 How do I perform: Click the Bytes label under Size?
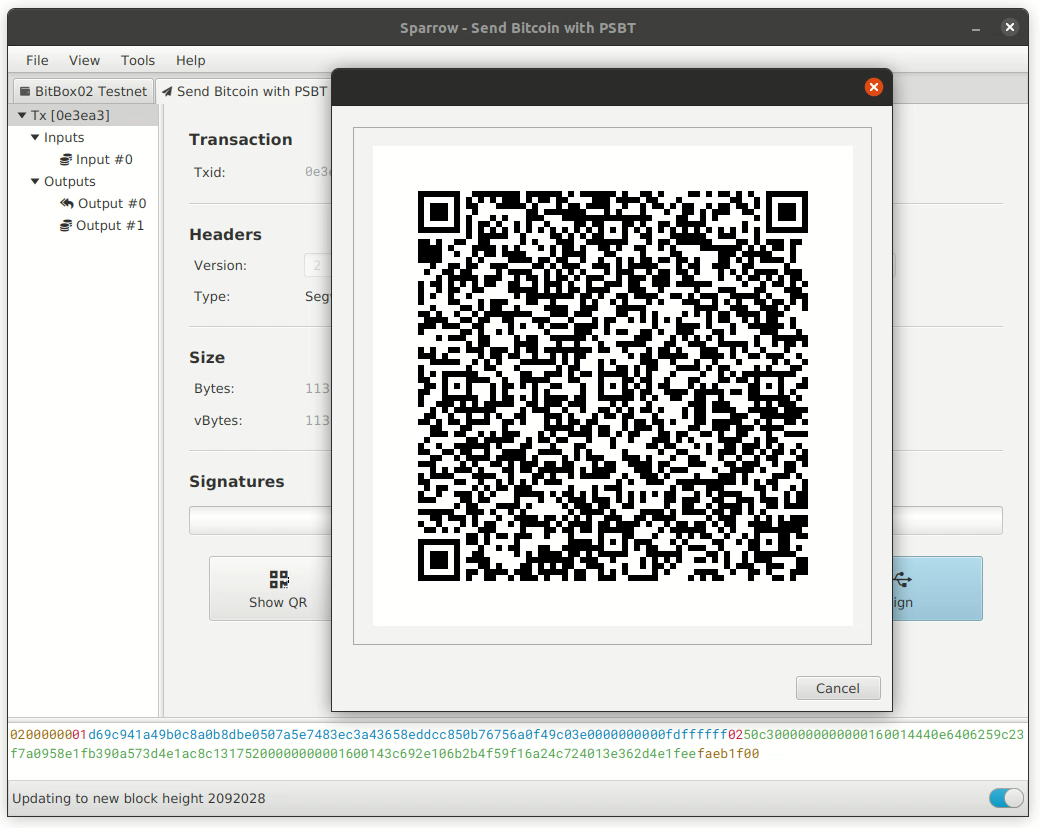214,388
